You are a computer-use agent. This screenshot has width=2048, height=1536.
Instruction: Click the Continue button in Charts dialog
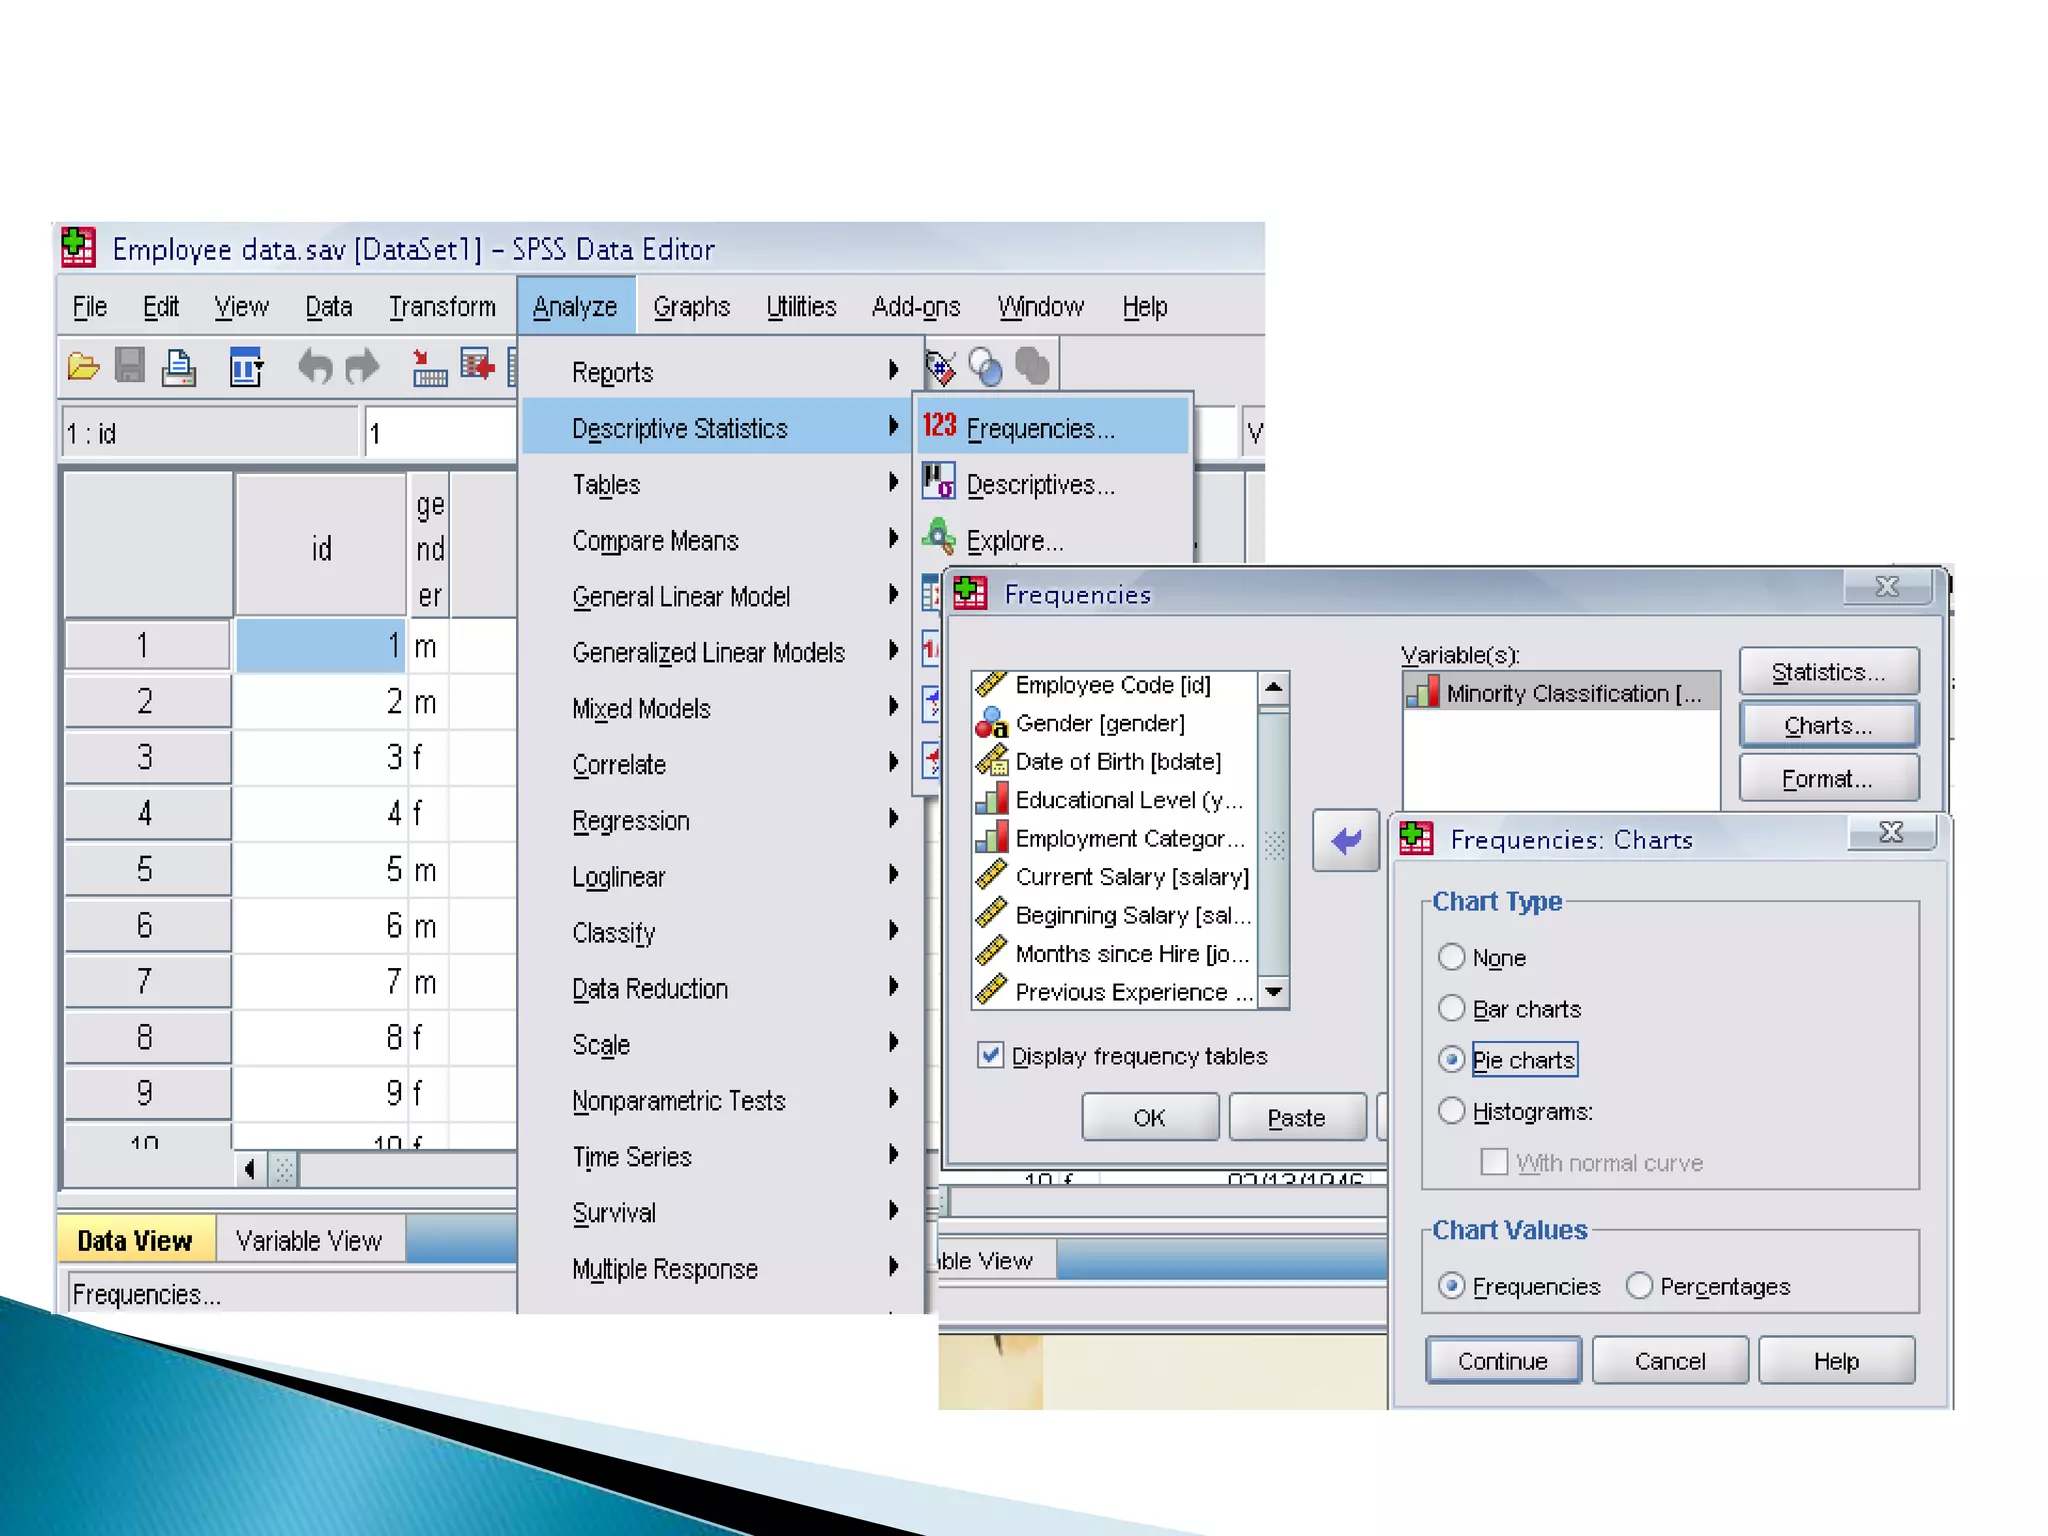(x=1502, y=1361)
